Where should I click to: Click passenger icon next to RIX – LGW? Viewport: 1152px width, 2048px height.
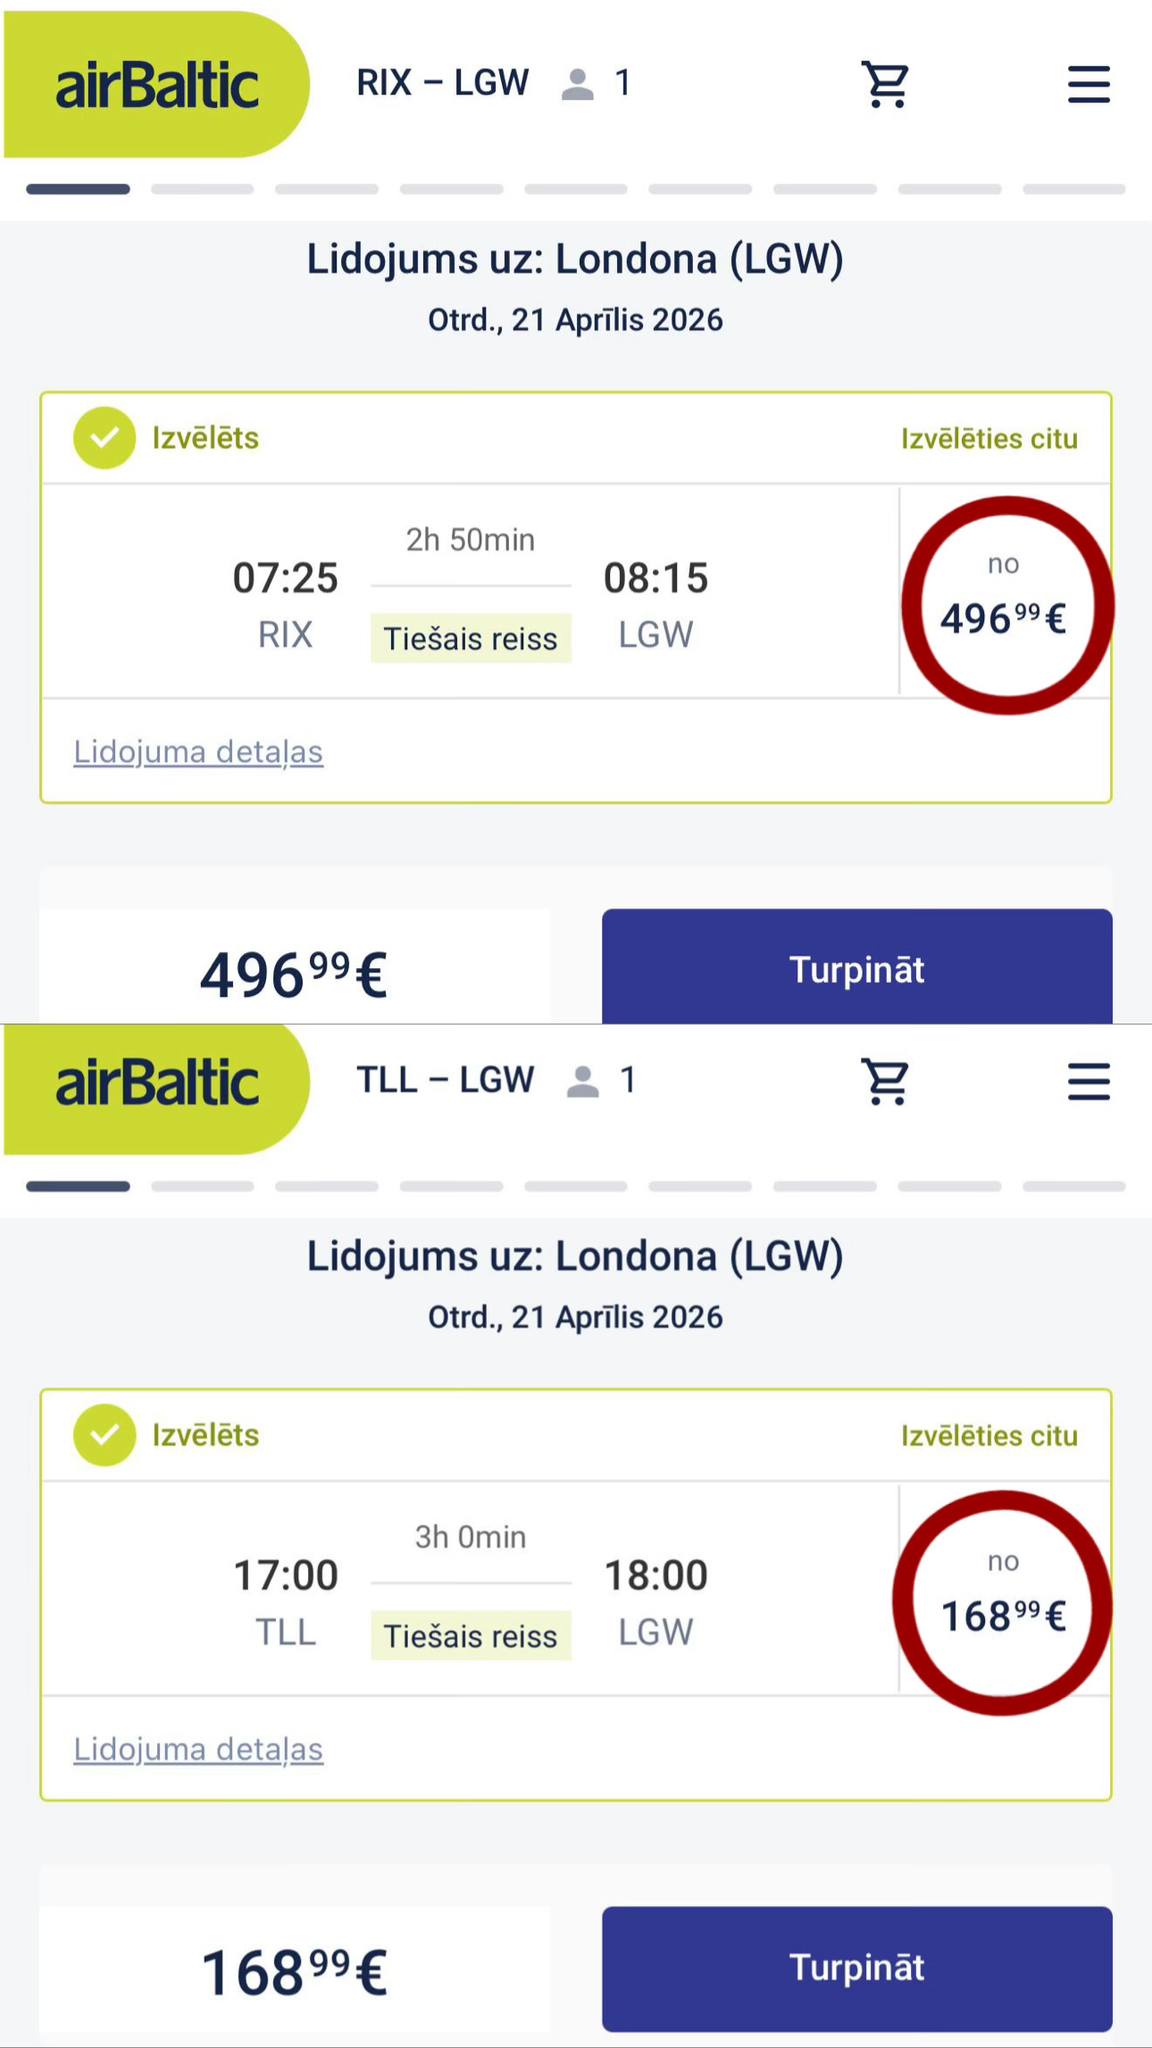click(578, 84)
